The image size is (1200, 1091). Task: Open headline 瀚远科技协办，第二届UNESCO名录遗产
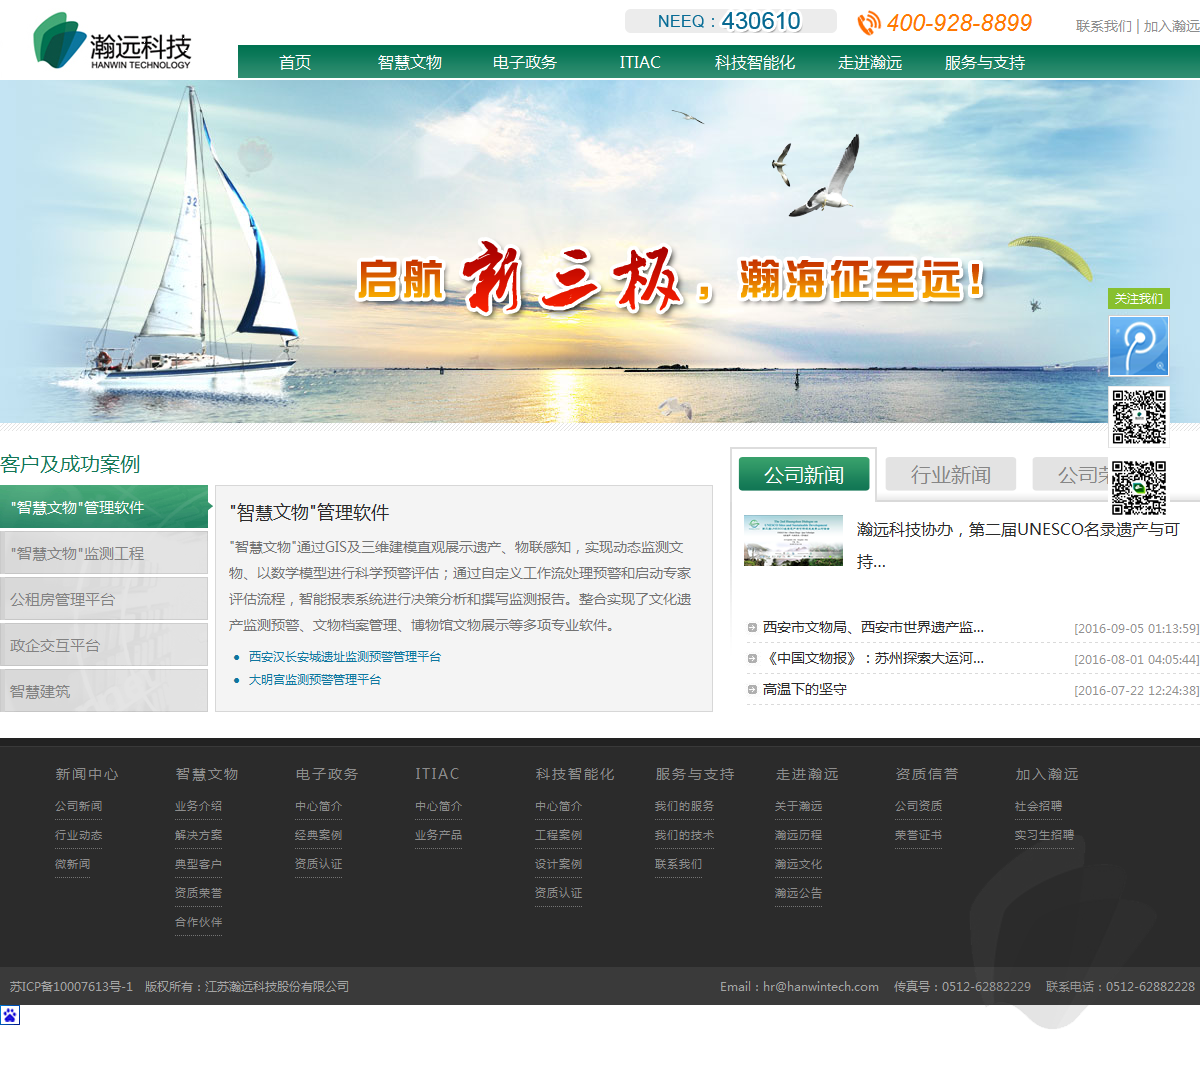point(1018,545)
